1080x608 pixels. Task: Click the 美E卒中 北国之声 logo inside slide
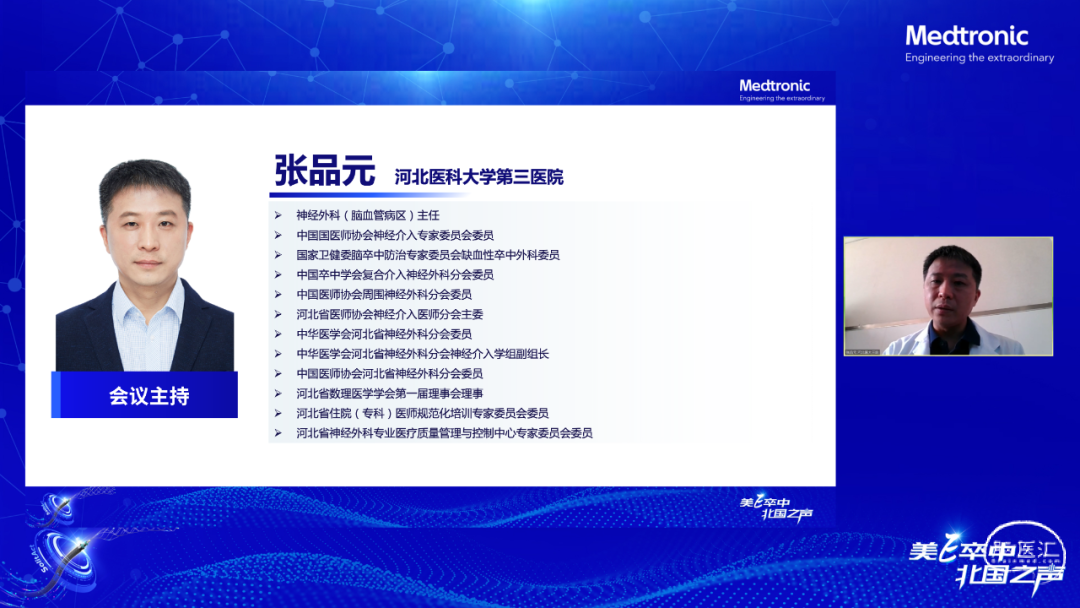tap(775, 508)
